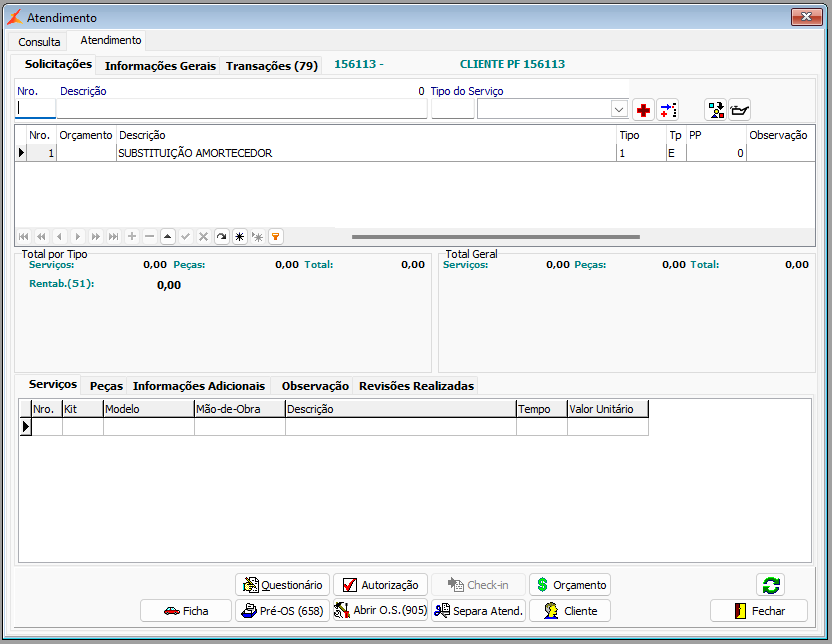Click the Questionário button

coord(282,585)
